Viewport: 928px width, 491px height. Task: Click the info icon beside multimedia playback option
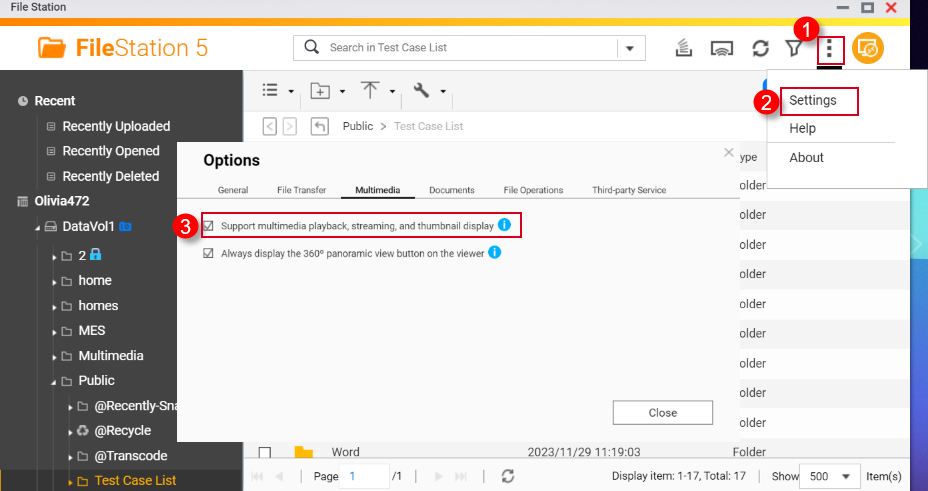[504, 225]
